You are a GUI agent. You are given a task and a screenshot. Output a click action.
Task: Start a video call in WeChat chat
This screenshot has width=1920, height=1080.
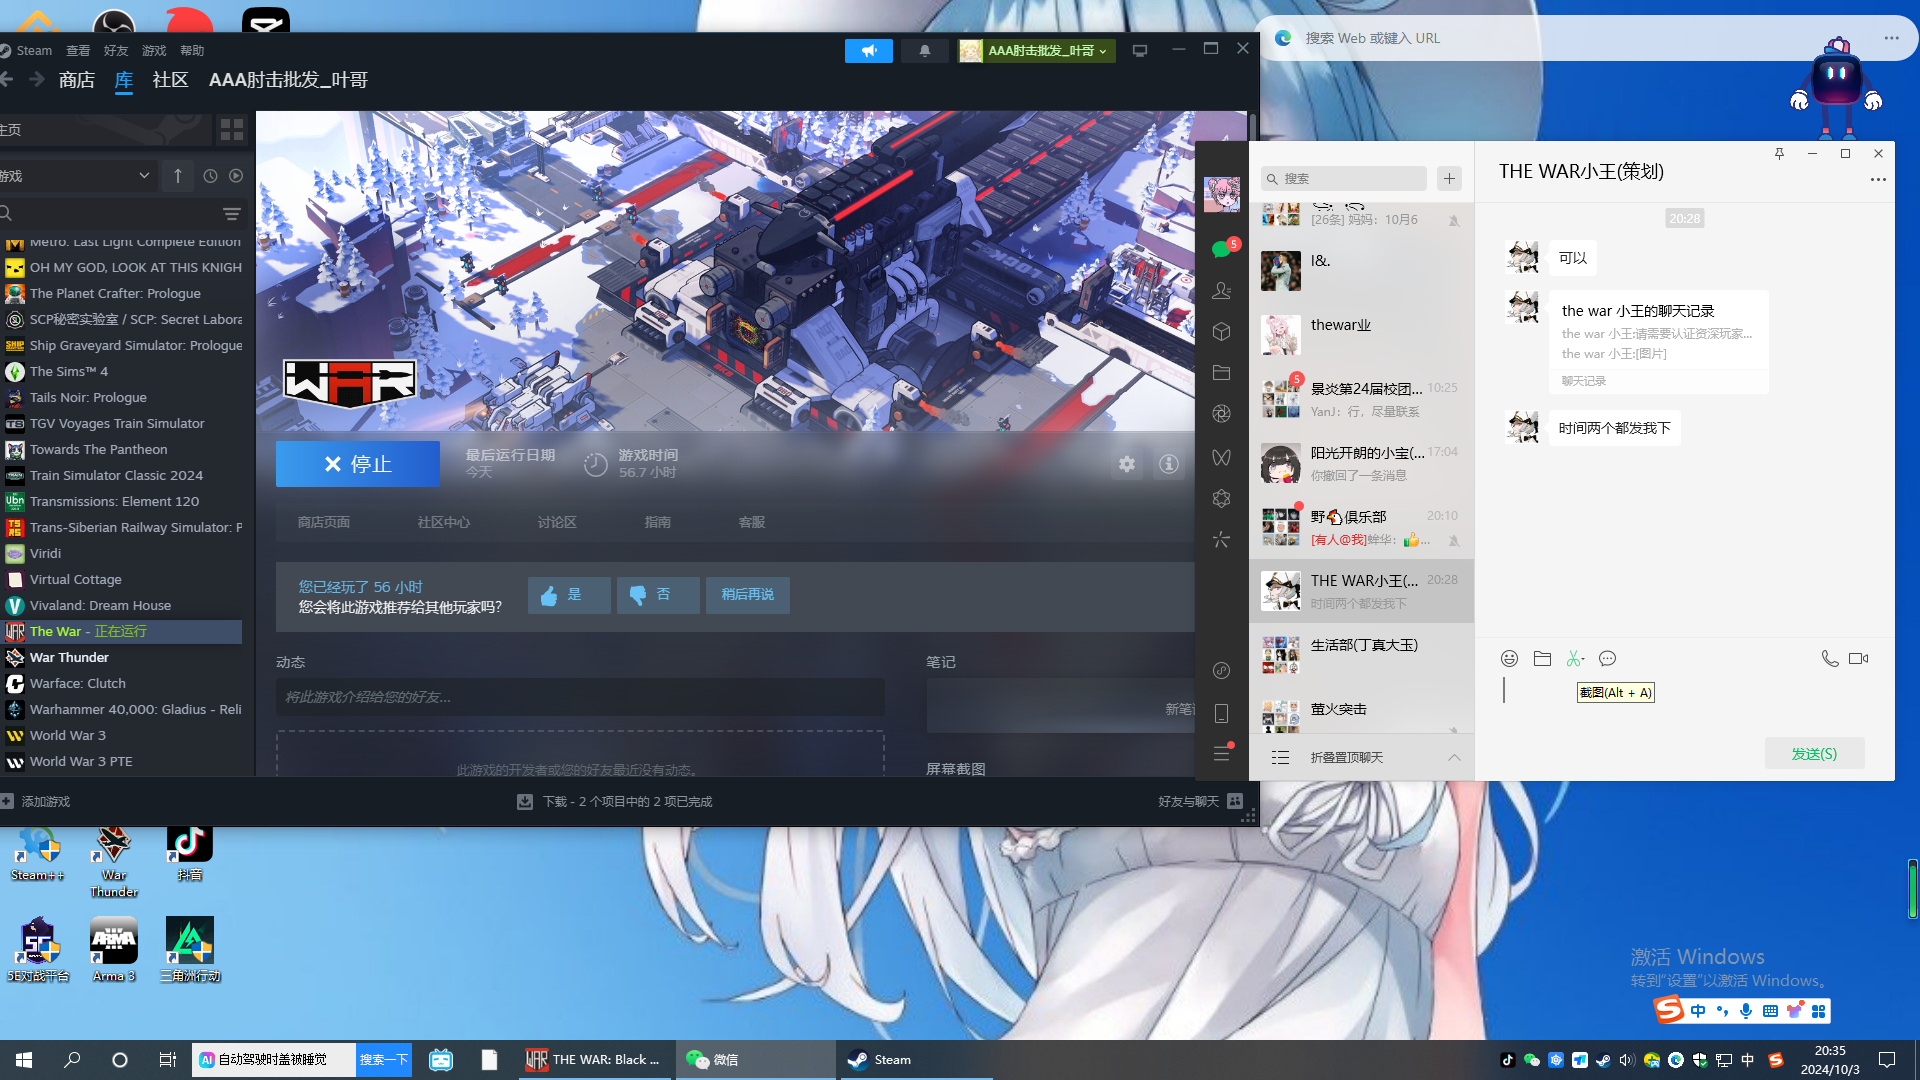[1859, 658]
